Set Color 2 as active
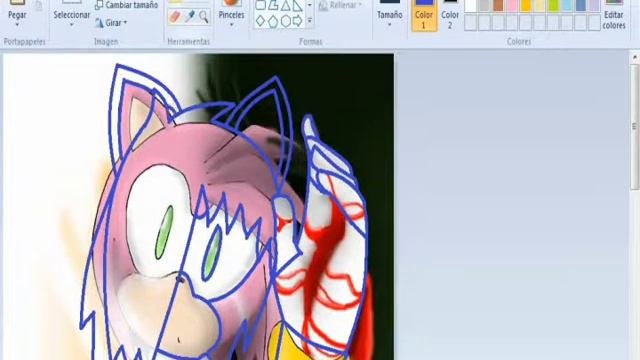640x360 pixels. [450, 16]
